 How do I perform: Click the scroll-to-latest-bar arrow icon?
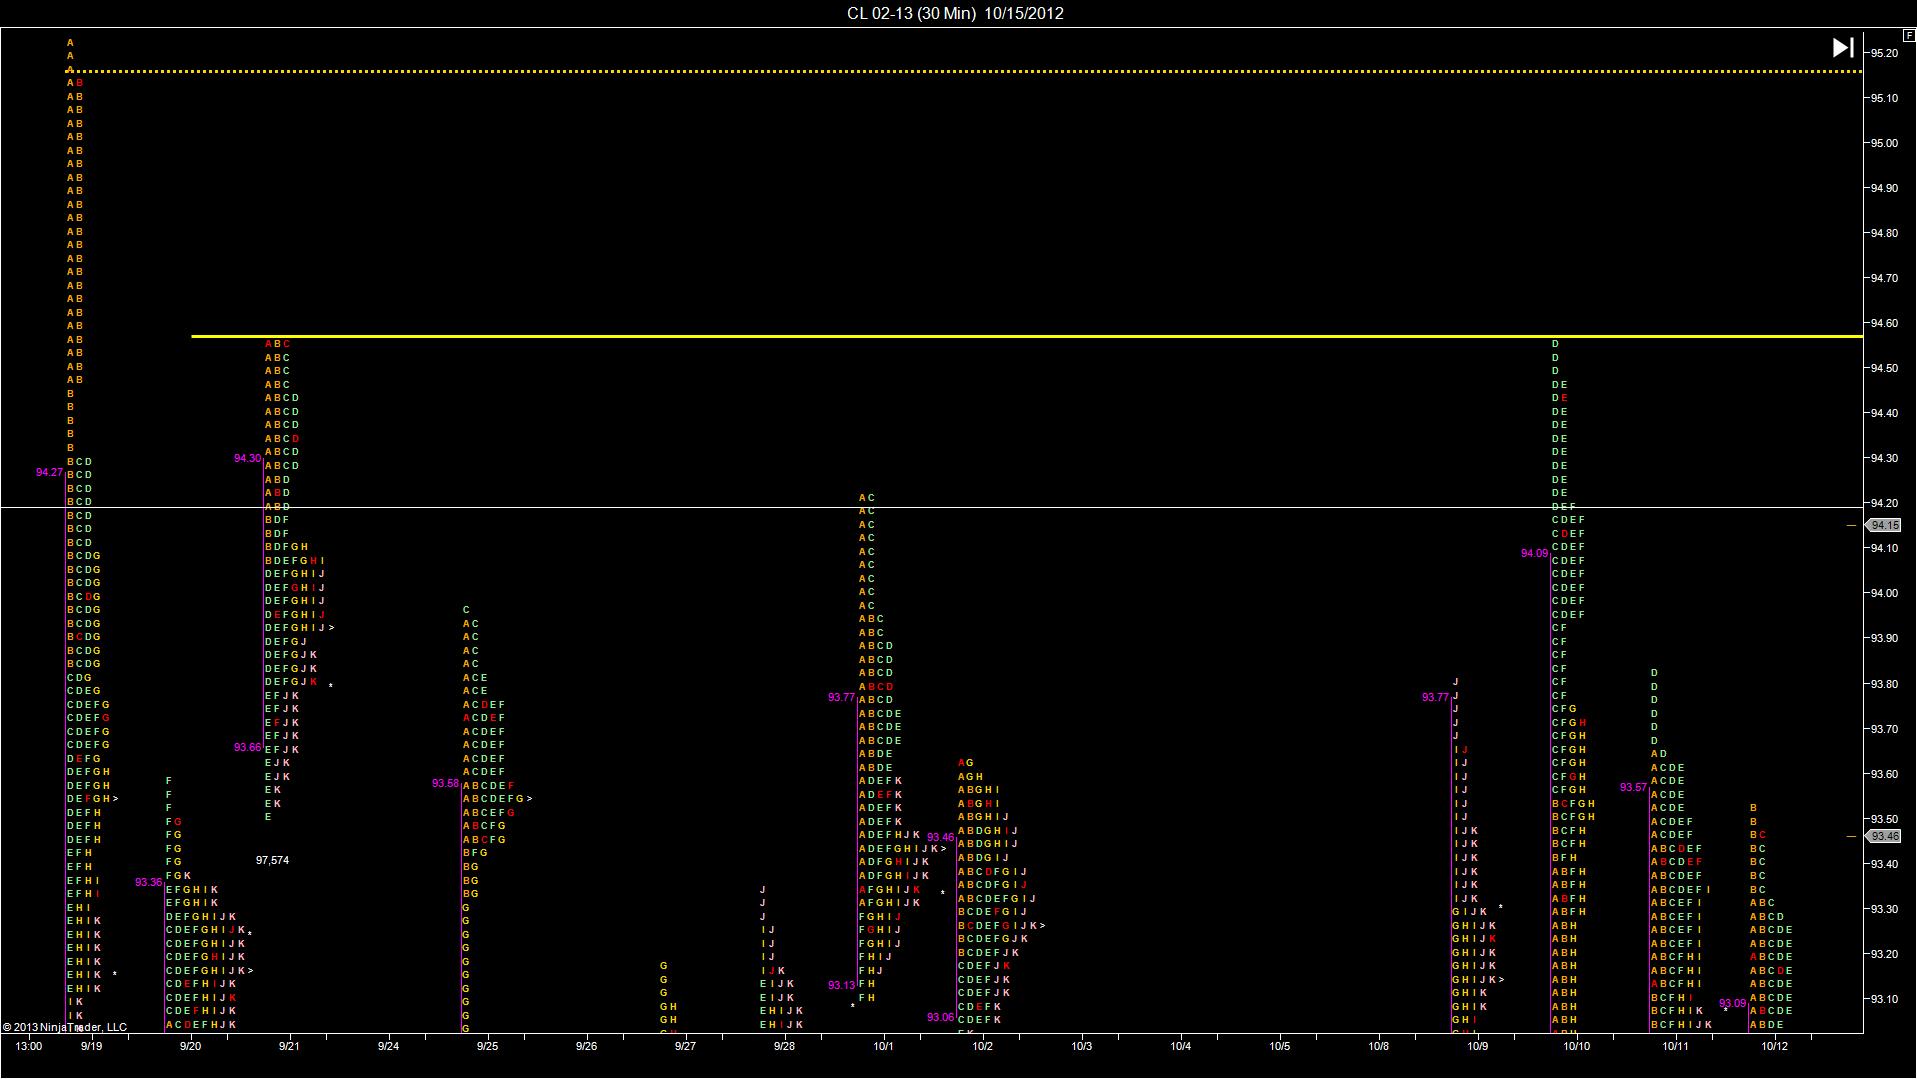[x=1843, y=48]
